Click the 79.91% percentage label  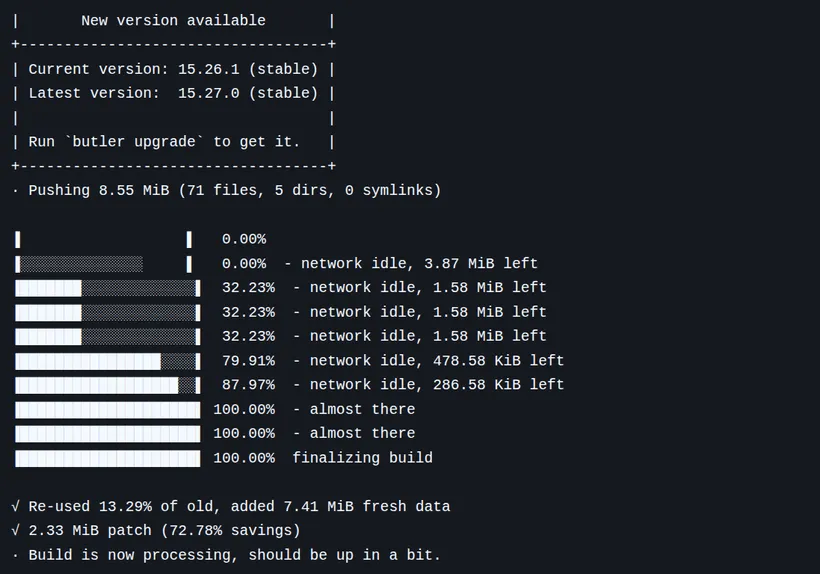[248, 361]
